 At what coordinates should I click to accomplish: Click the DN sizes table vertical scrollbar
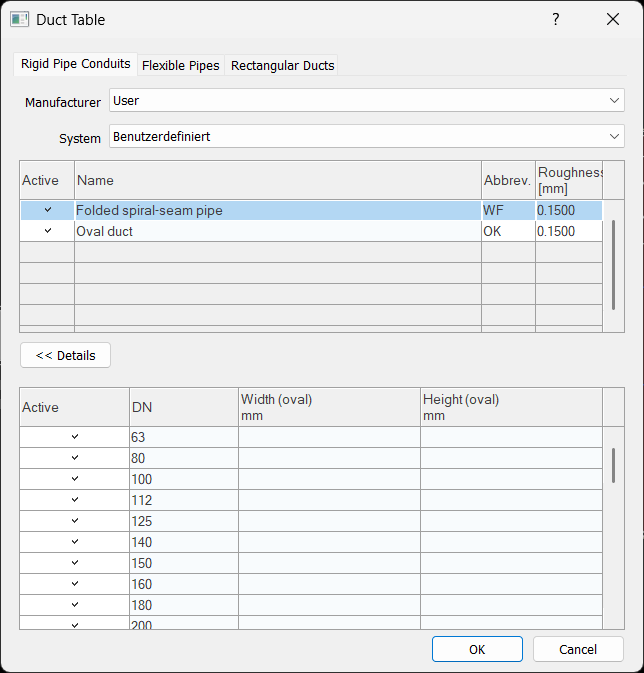coord(614,466)
